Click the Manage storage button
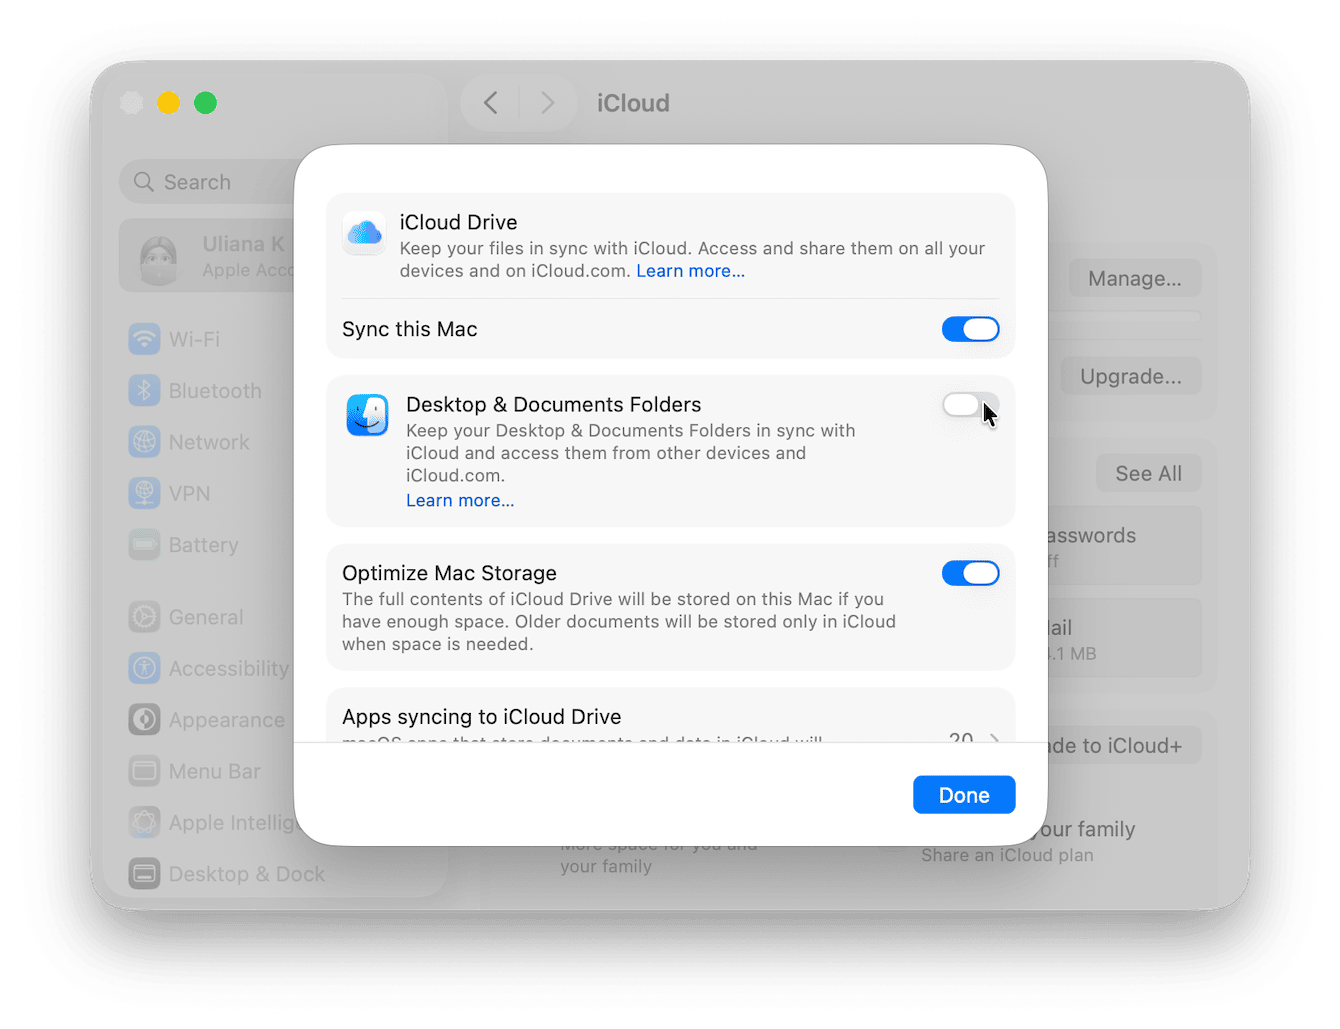The image size is (1340, 1029). (1134, 278)
